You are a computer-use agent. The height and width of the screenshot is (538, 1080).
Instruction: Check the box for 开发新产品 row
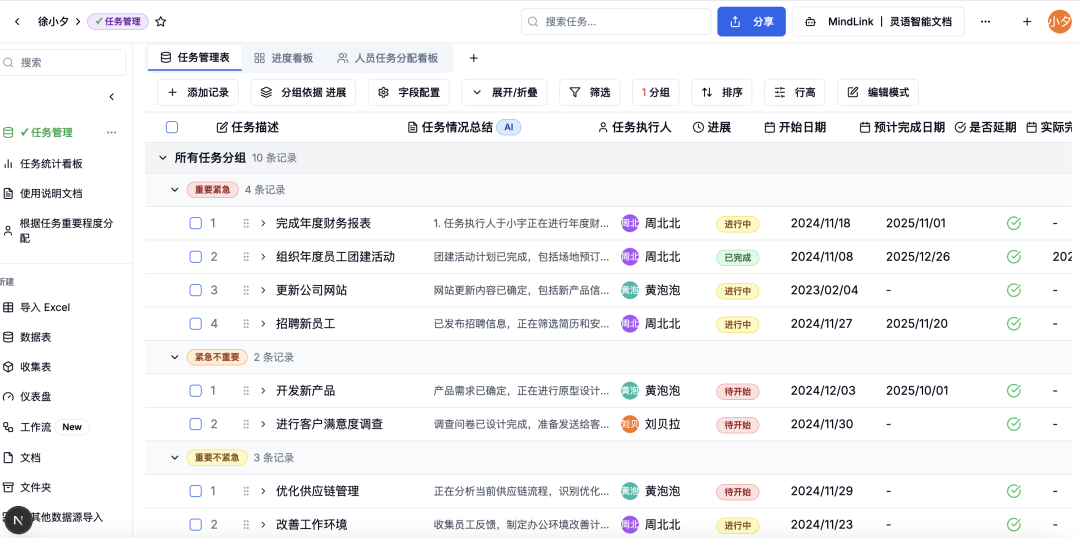(196, 391)
